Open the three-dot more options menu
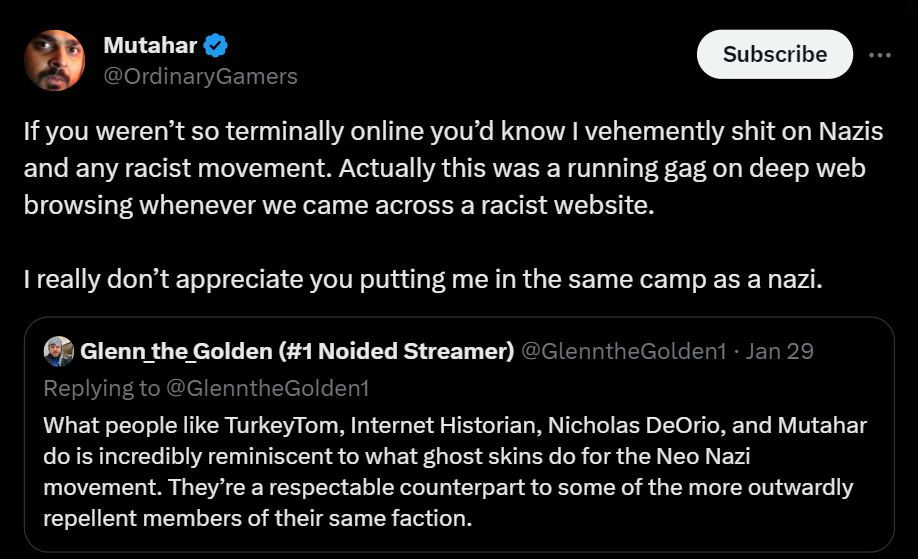 [x=879, y=55]
